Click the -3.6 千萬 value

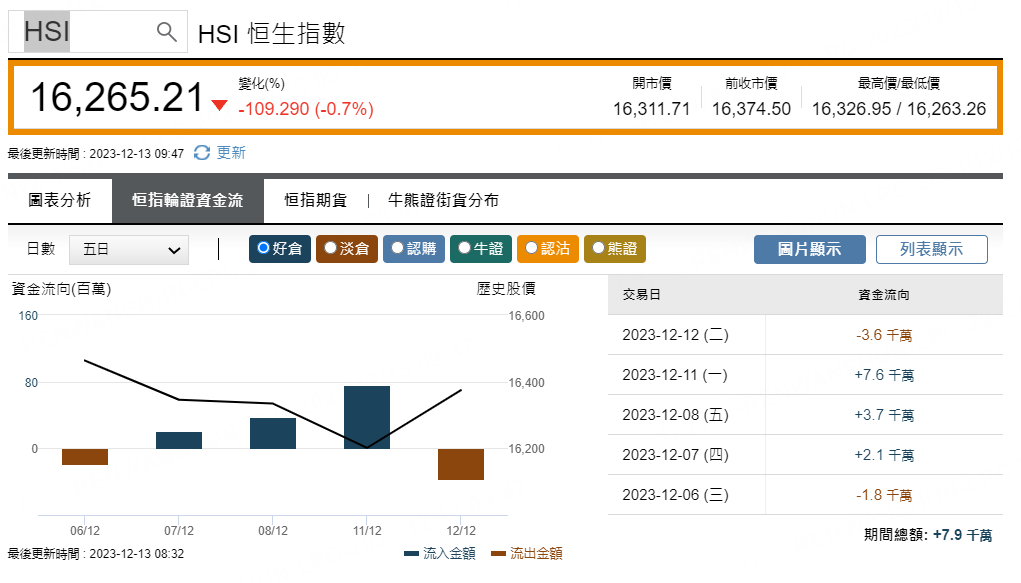pos(884,335)
